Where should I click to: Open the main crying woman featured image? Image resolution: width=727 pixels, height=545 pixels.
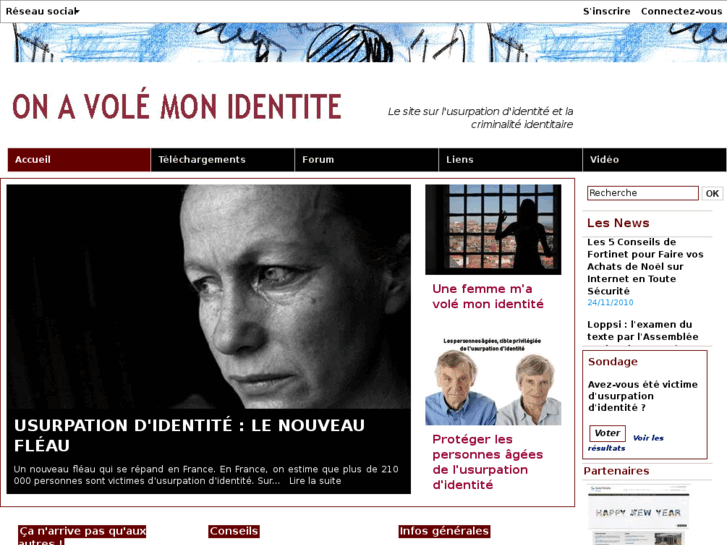point(209,296)
